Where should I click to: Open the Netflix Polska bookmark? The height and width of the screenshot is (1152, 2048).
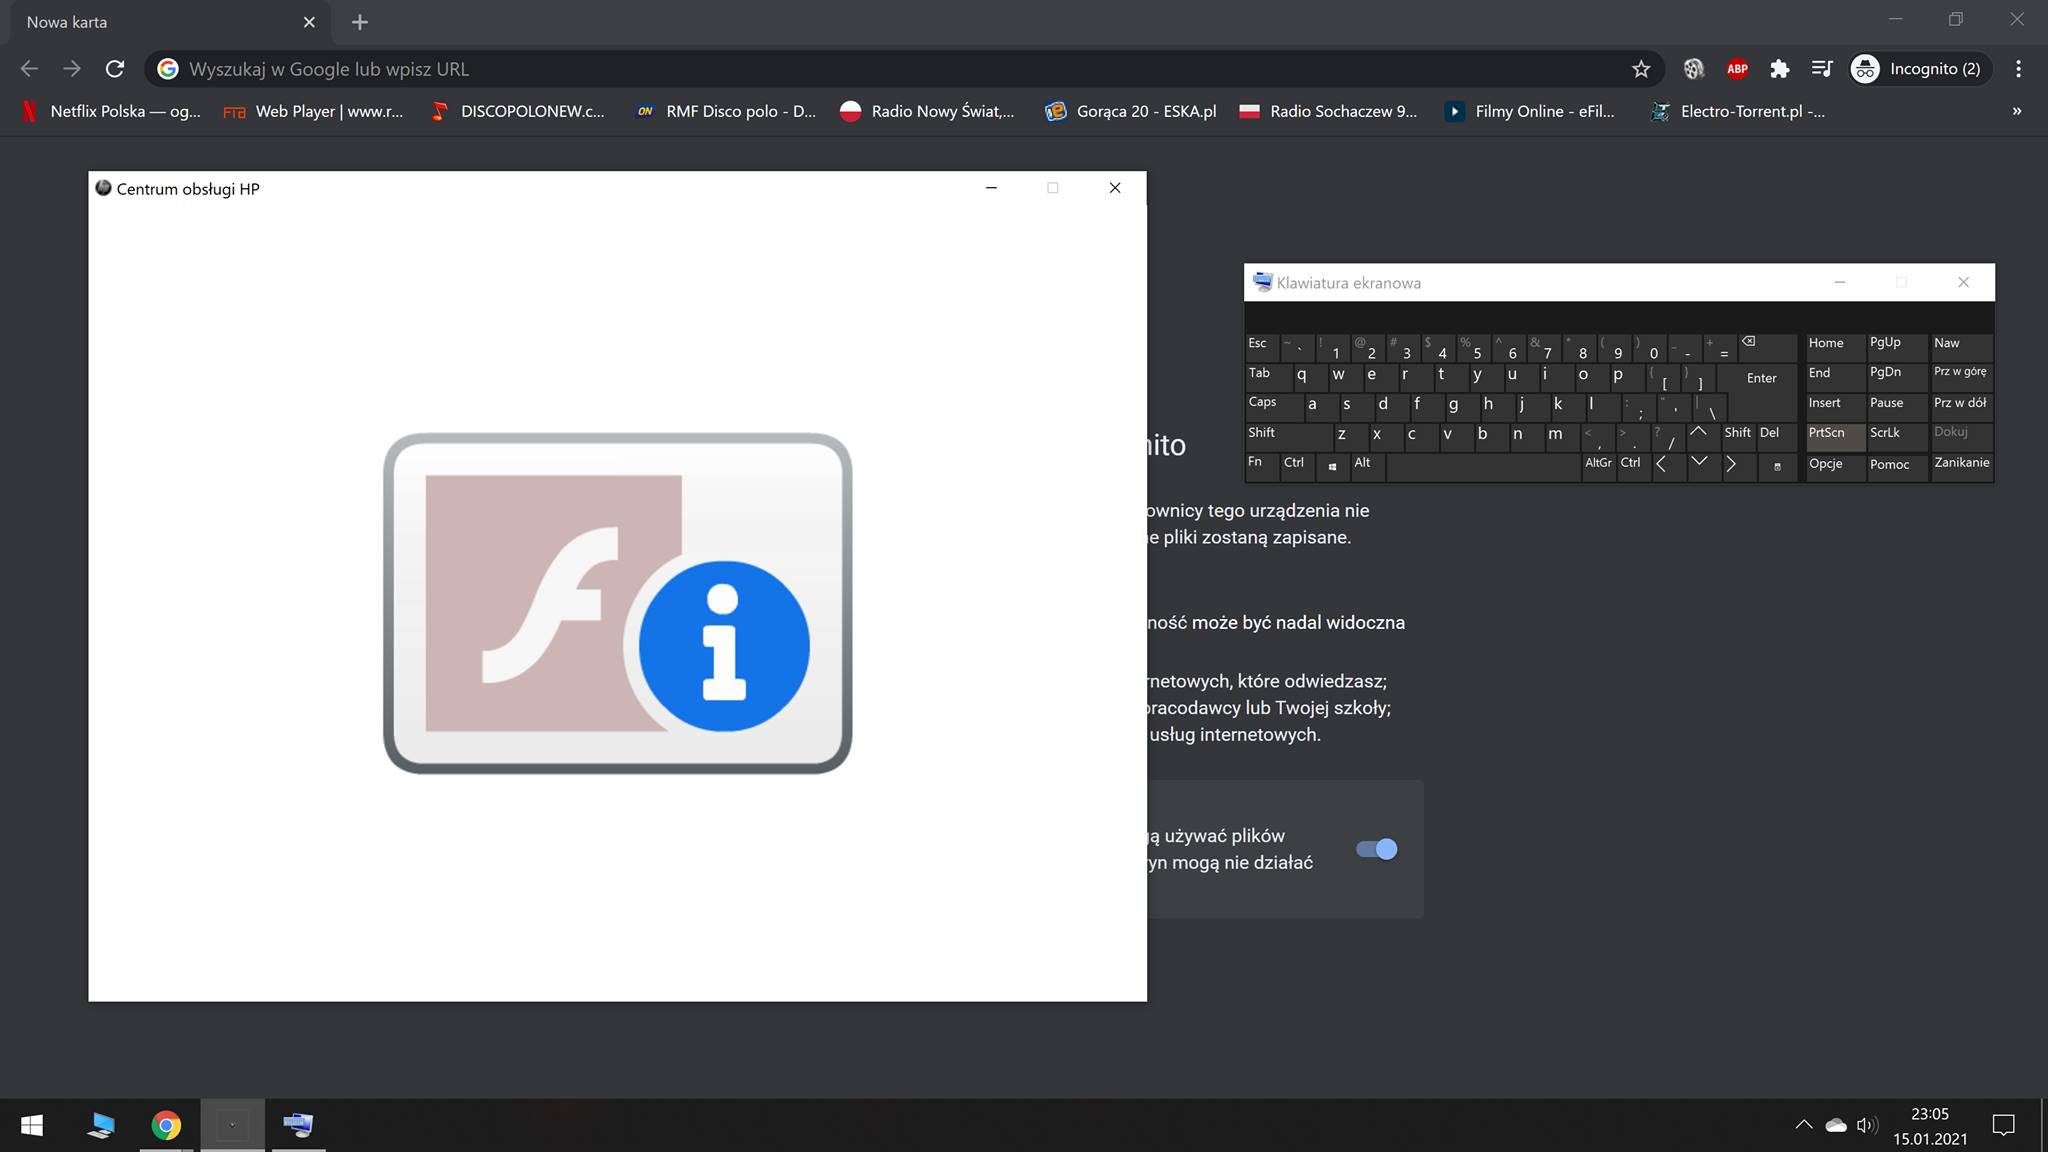pos(112,111)
